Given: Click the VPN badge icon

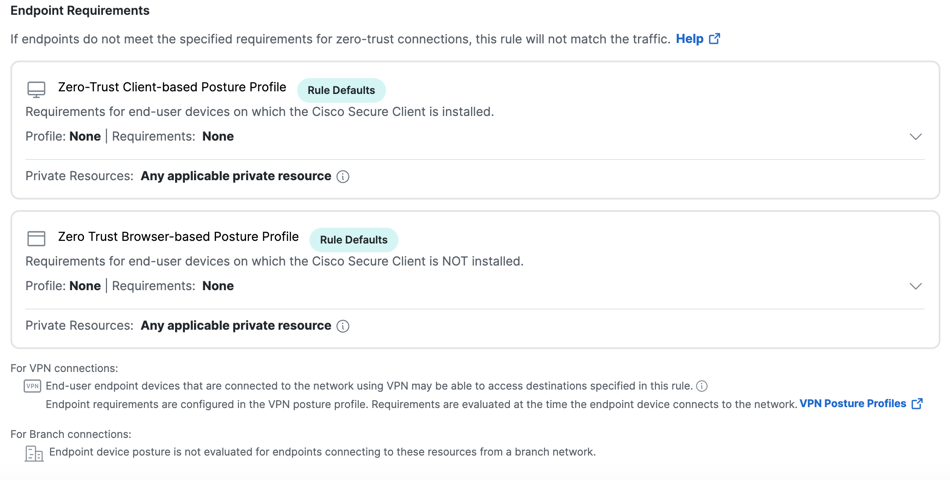Looking at the screenshot, I should click(32, 386).
